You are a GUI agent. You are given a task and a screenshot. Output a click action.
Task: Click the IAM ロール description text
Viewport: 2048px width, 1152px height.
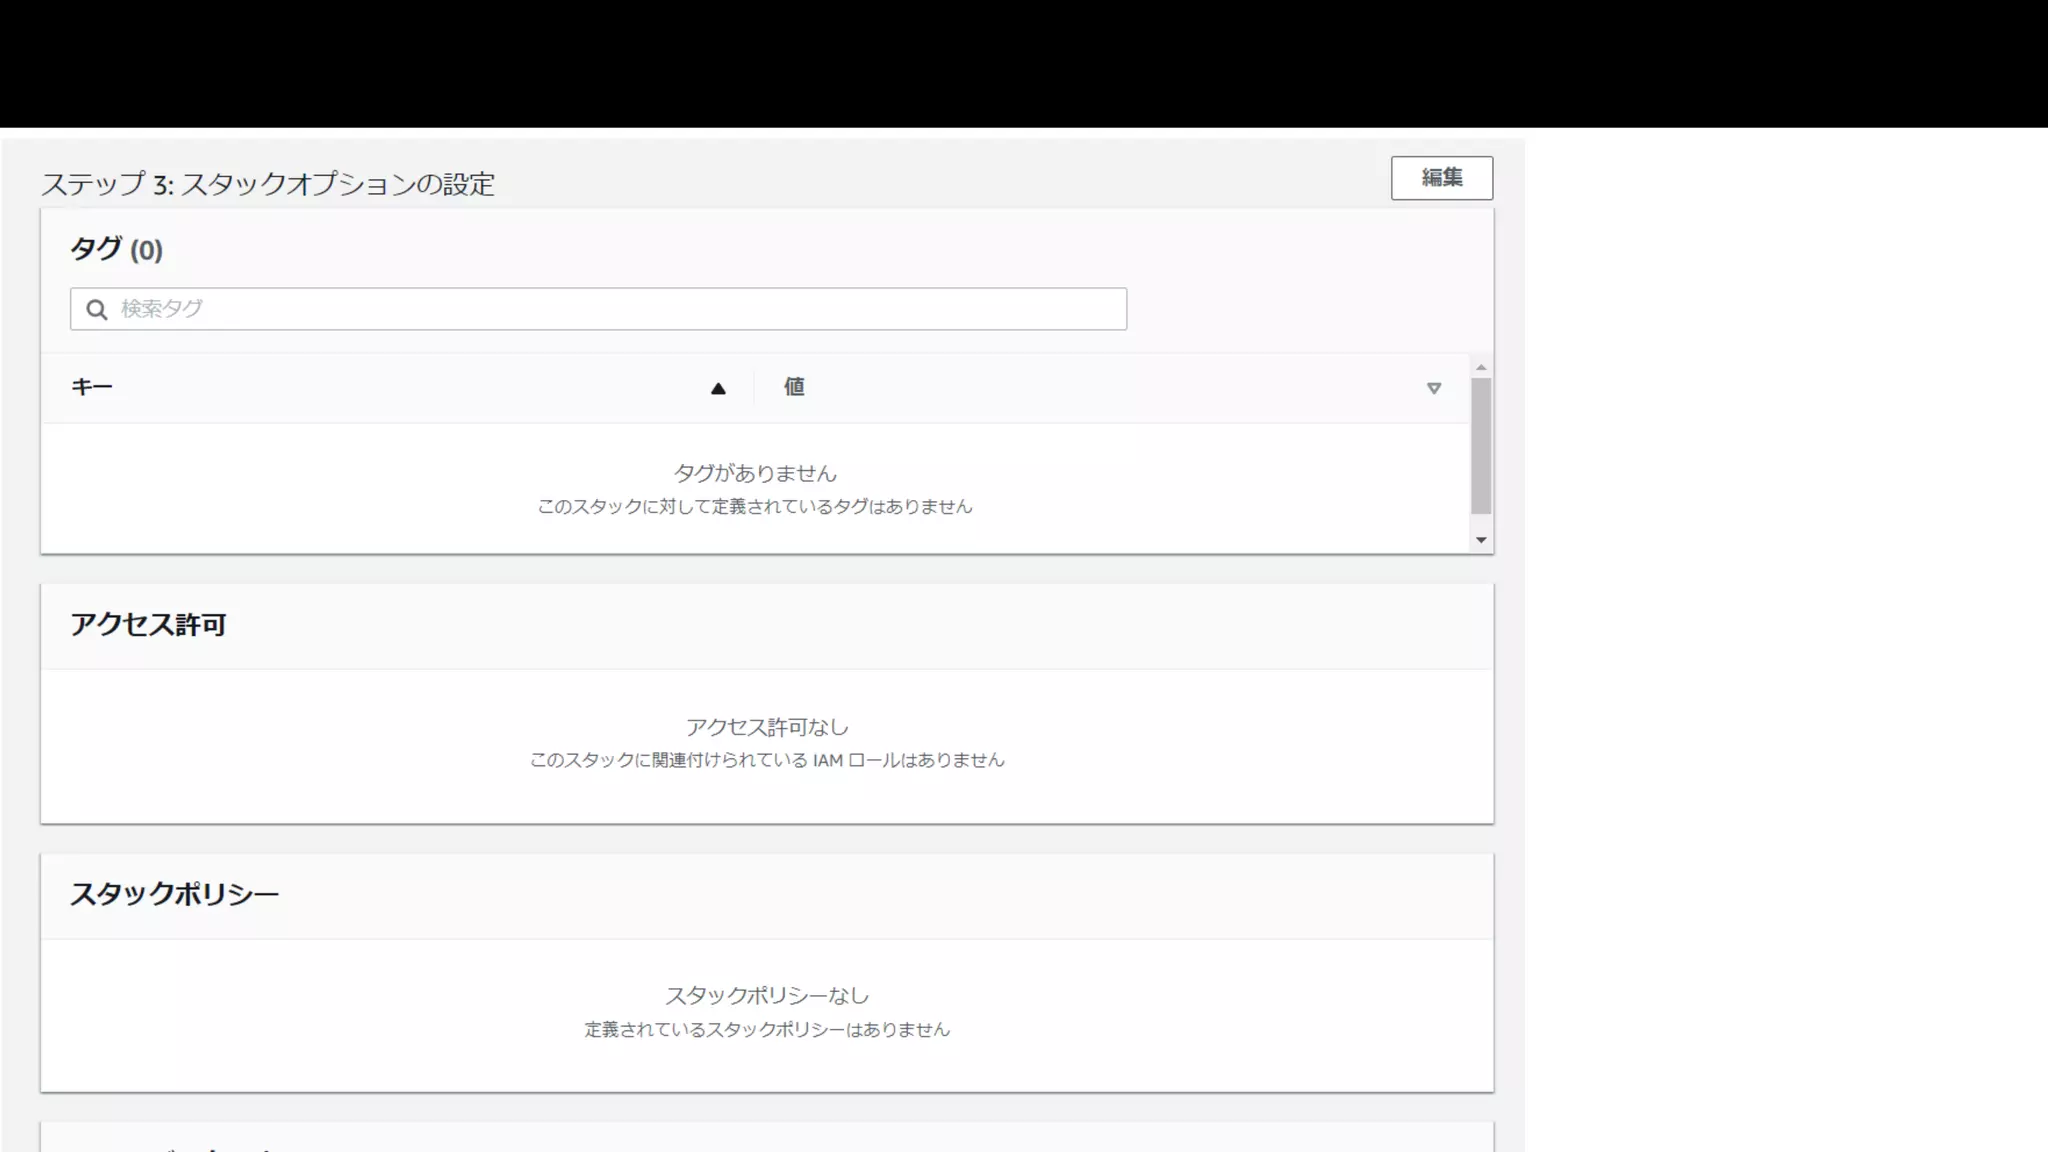tap(767, 761)
